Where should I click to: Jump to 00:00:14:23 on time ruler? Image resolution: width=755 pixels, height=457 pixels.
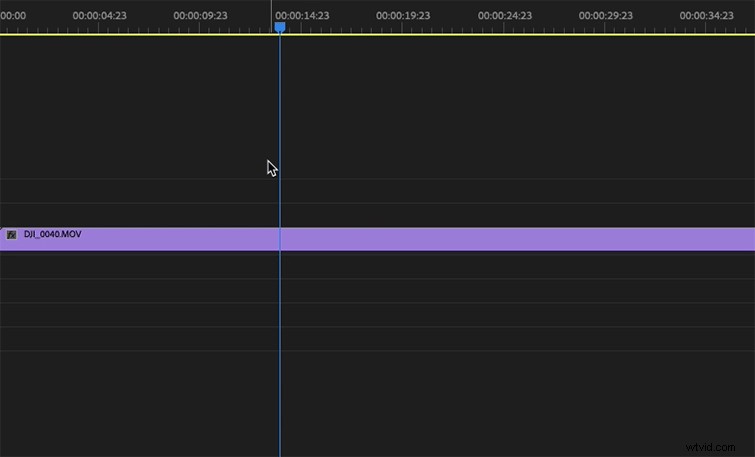302,15
